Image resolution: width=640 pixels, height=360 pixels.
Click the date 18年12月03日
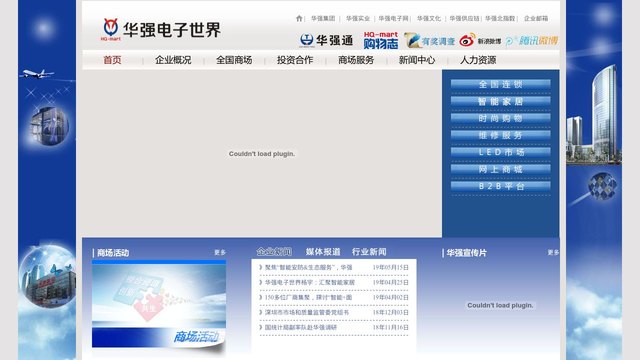[x=391, y=312]
